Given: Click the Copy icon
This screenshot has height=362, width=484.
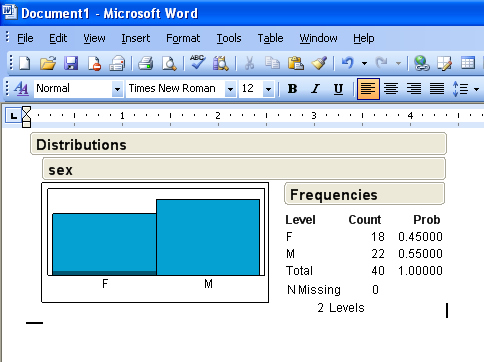Looking at the screenshot, I should point(272,63).
